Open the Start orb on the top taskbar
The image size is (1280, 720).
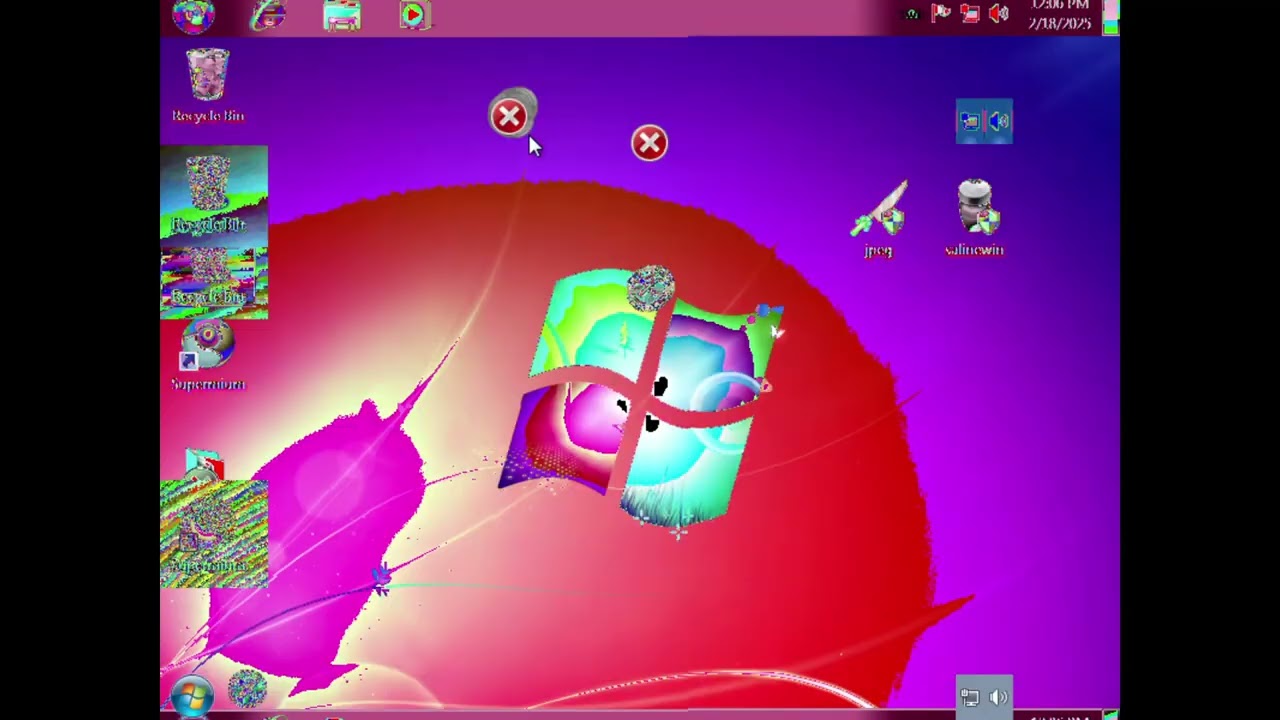(193, 16)
